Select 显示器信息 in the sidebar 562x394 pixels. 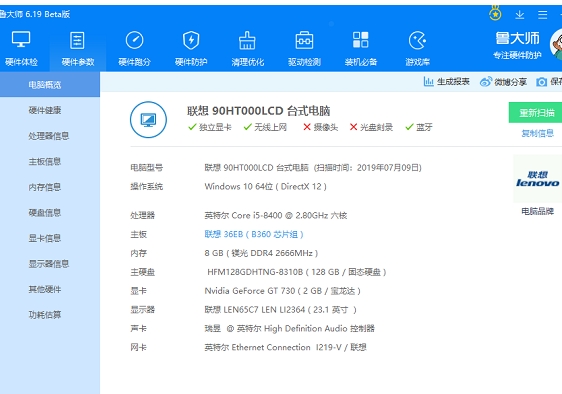(x=50, y=264)
